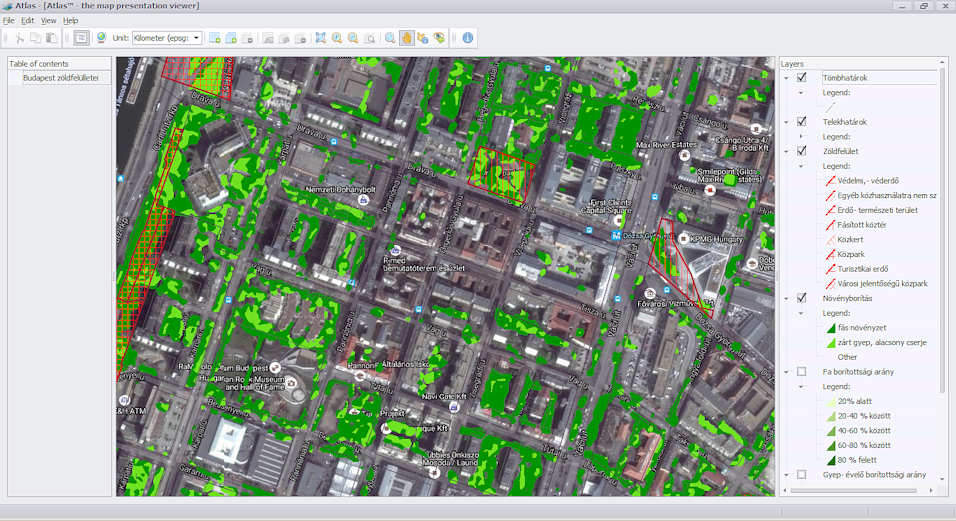956x521 pixels.
Task: Collapse the Zöldfelület layer node
Action: click(786, 151)
